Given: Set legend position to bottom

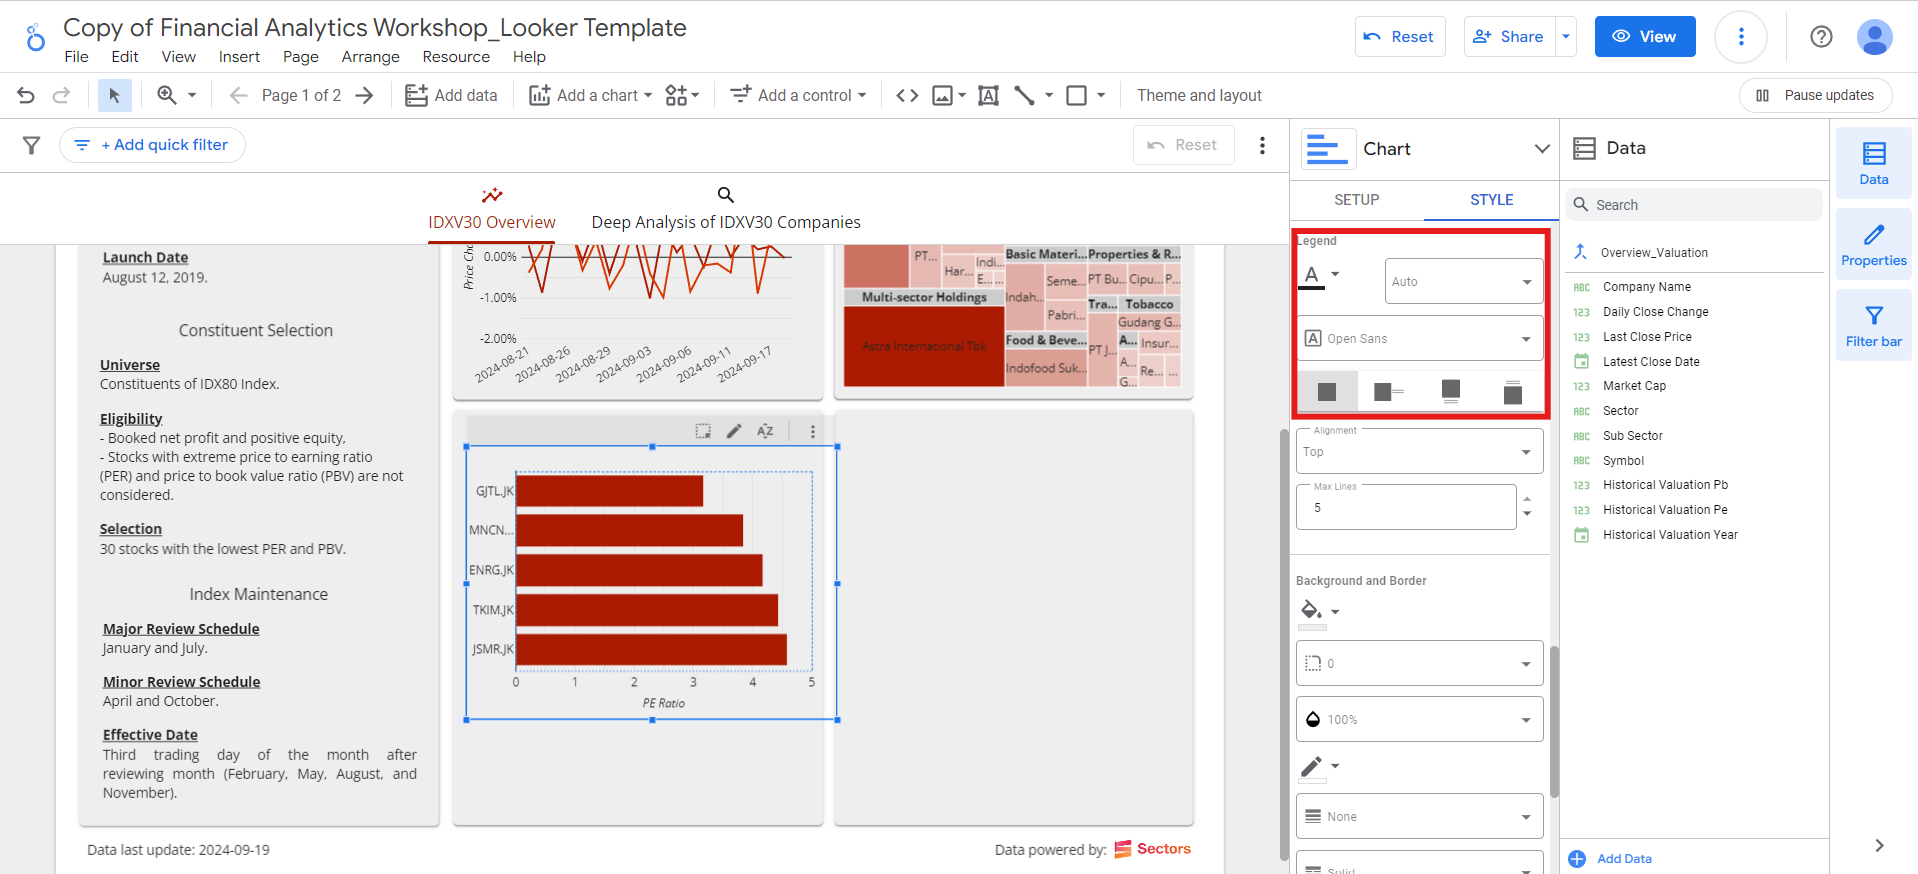Looking at the screenshot, I should 1451,392.
